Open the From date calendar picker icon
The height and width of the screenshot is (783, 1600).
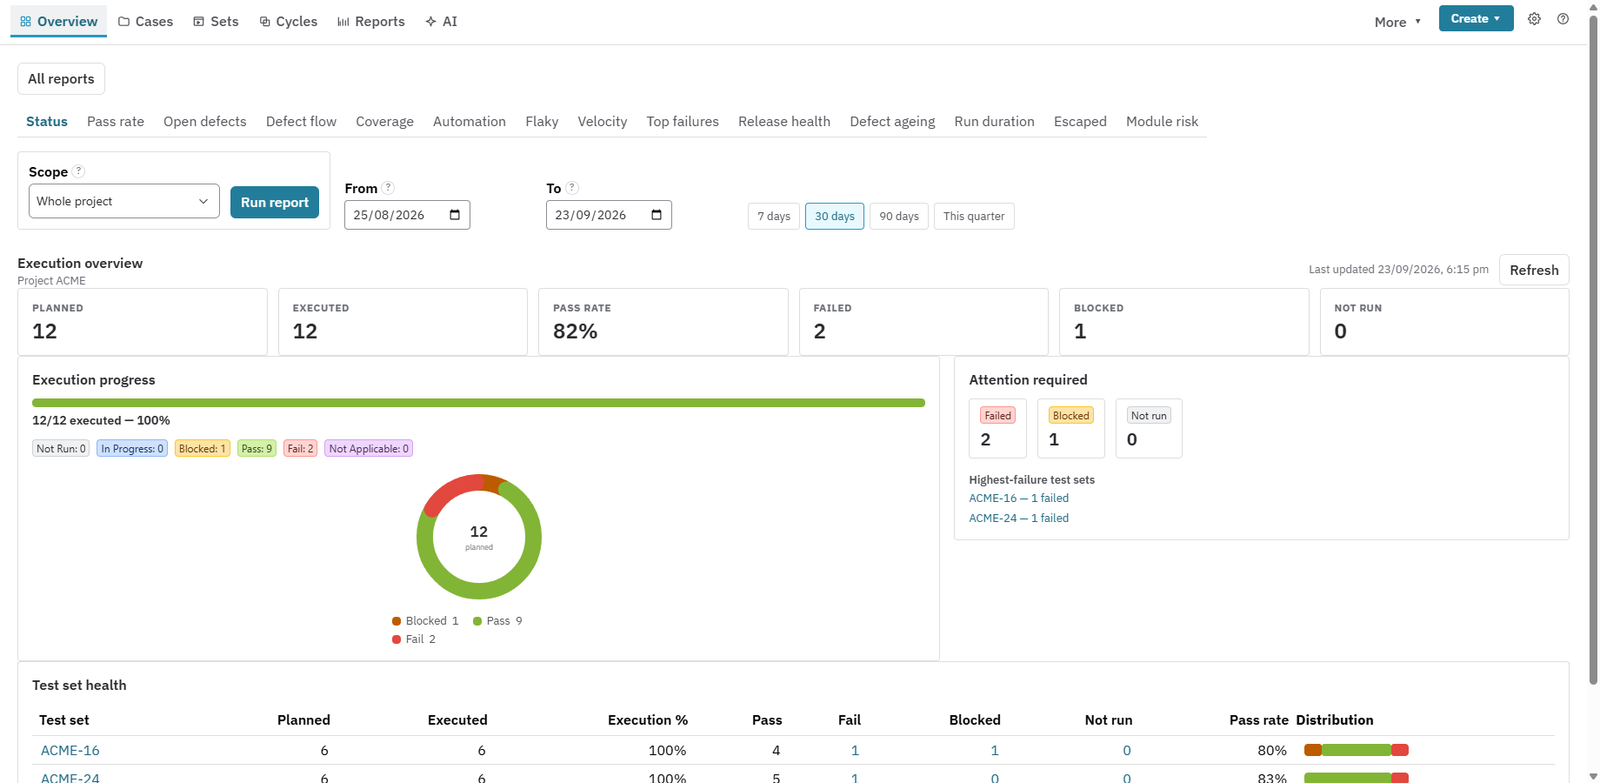click(455, 215)
